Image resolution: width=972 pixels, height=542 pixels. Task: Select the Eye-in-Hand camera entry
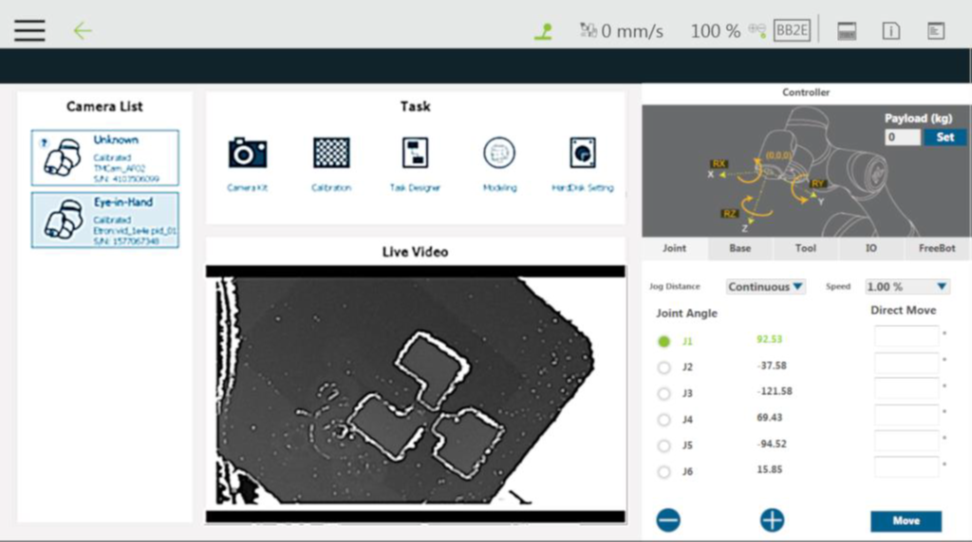point(105,220)
